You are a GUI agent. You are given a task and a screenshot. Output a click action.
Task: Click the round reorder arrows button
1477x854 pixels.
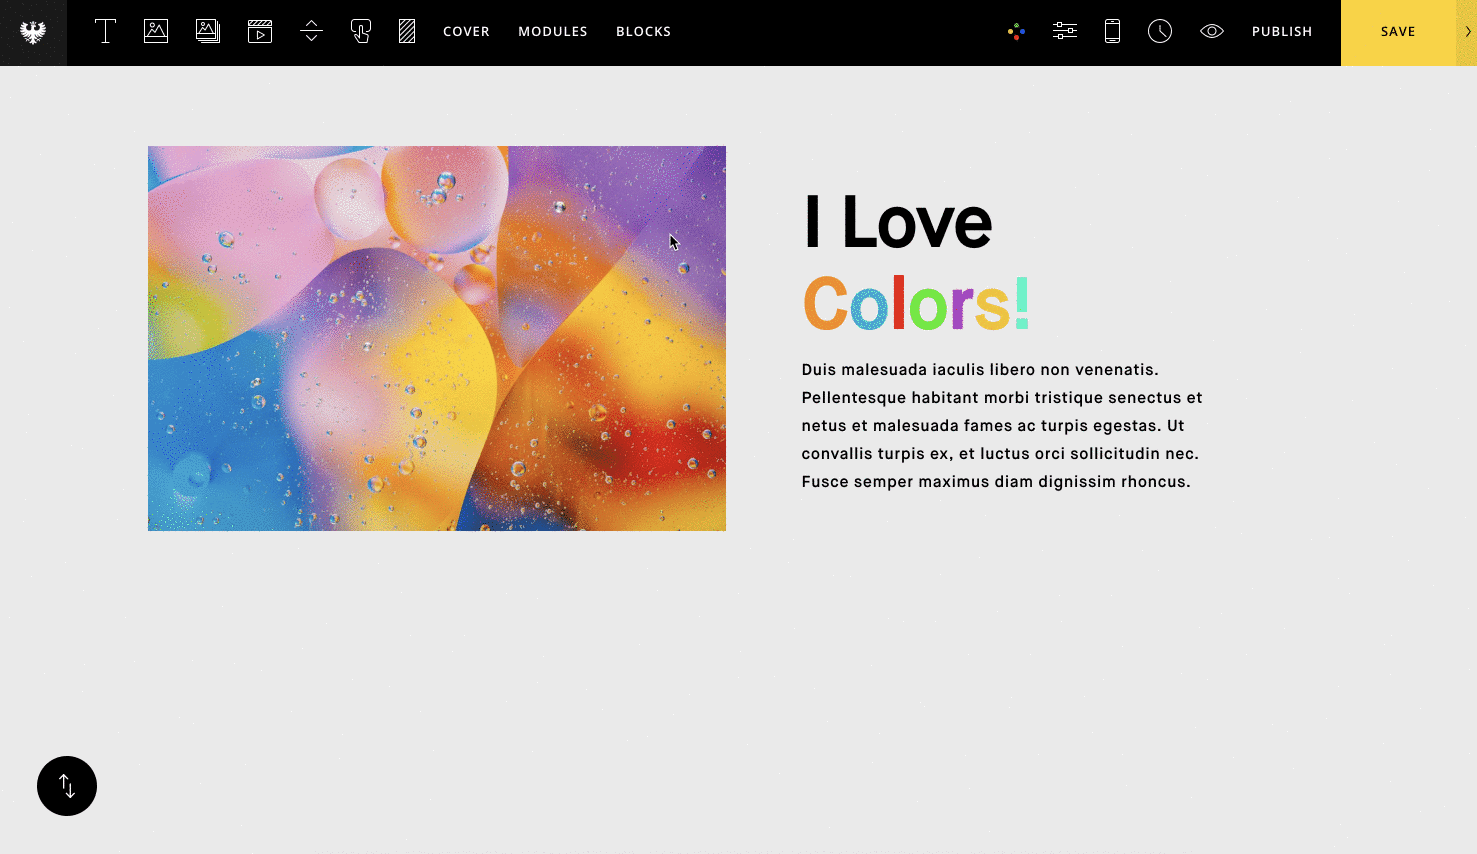(x=67, y=786)
